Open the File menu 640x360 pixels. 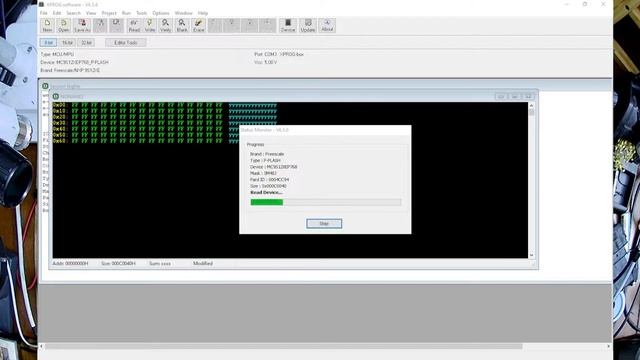44,13
